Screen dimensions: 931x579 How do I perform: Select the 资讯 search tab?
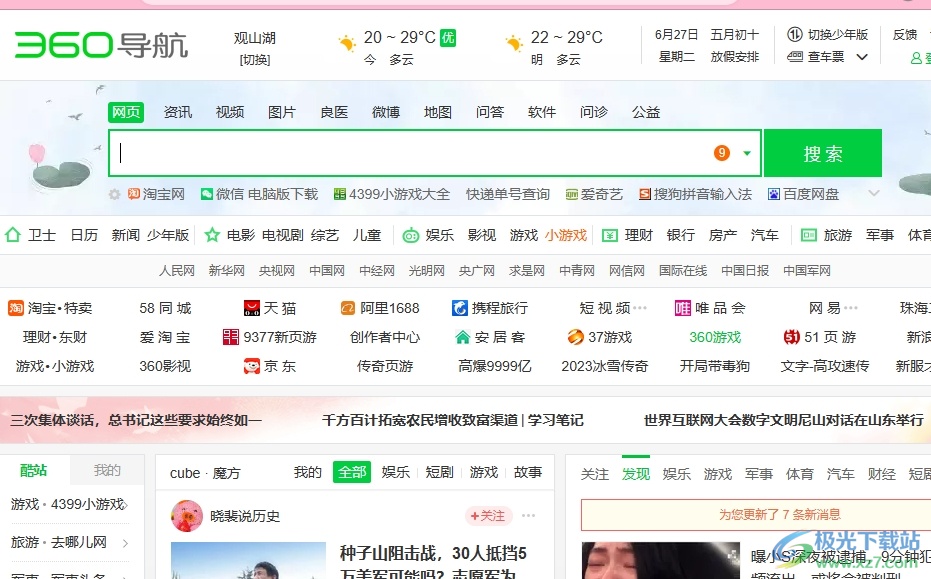tap(178, 112)
